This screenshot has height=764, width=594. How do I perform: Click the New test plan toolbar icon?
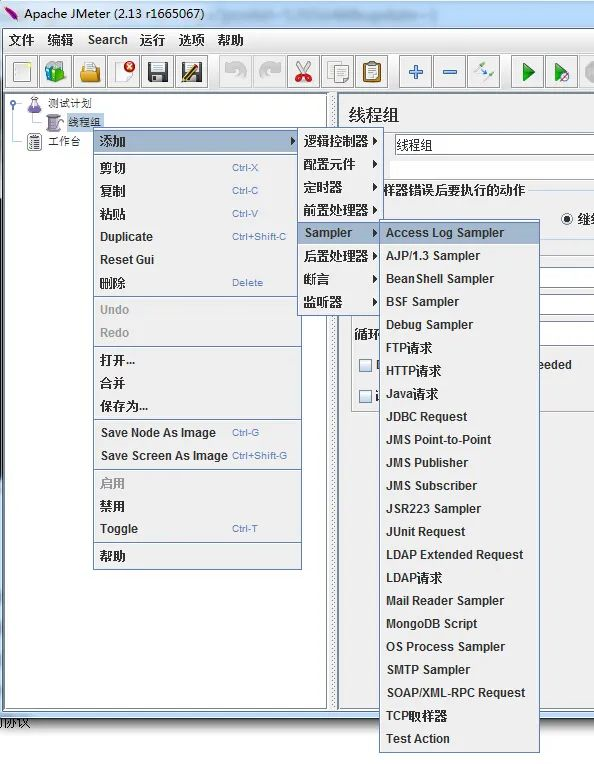(22, 72)
